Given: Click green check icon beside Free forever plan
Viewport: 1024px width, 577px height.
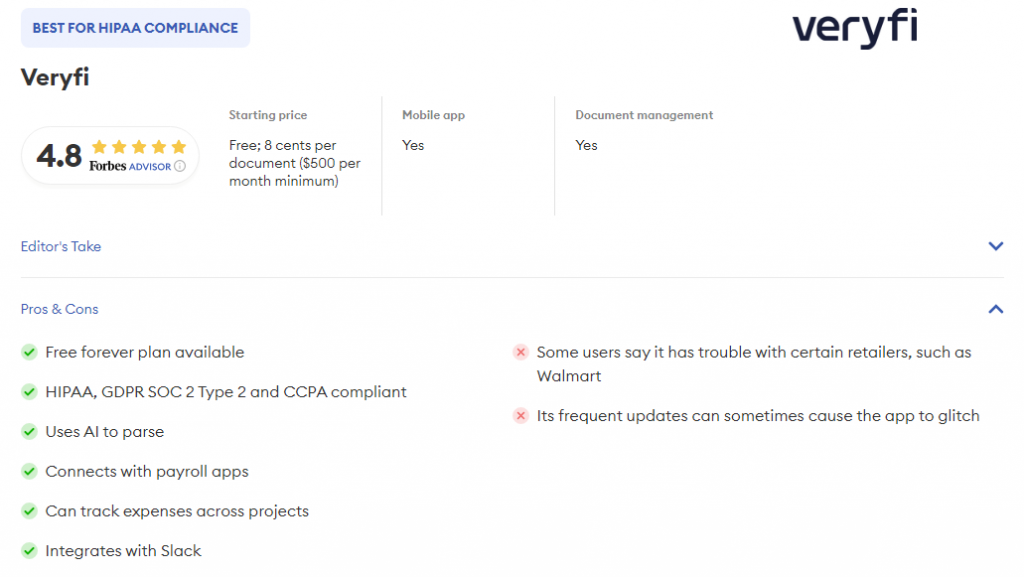Looking at the screenshot, I should pos(29,352).
